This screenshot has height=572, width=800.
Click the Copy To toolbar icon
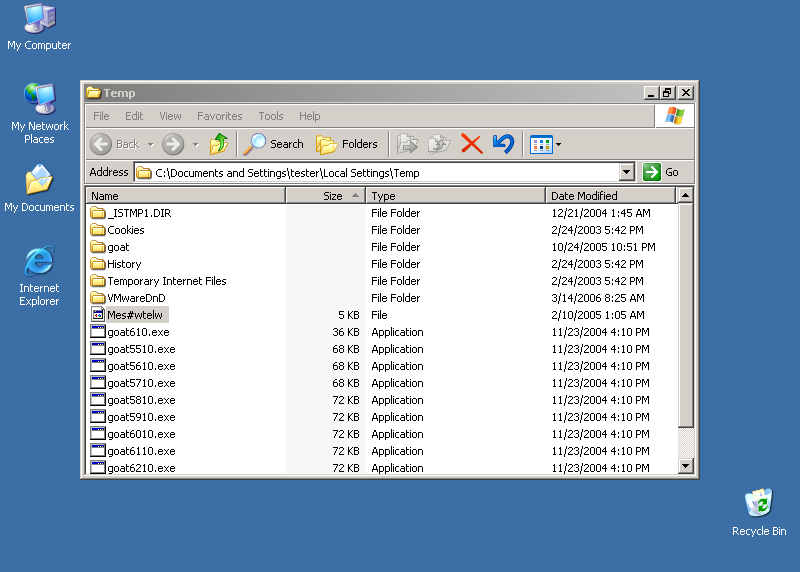click(x=439, y=144)
